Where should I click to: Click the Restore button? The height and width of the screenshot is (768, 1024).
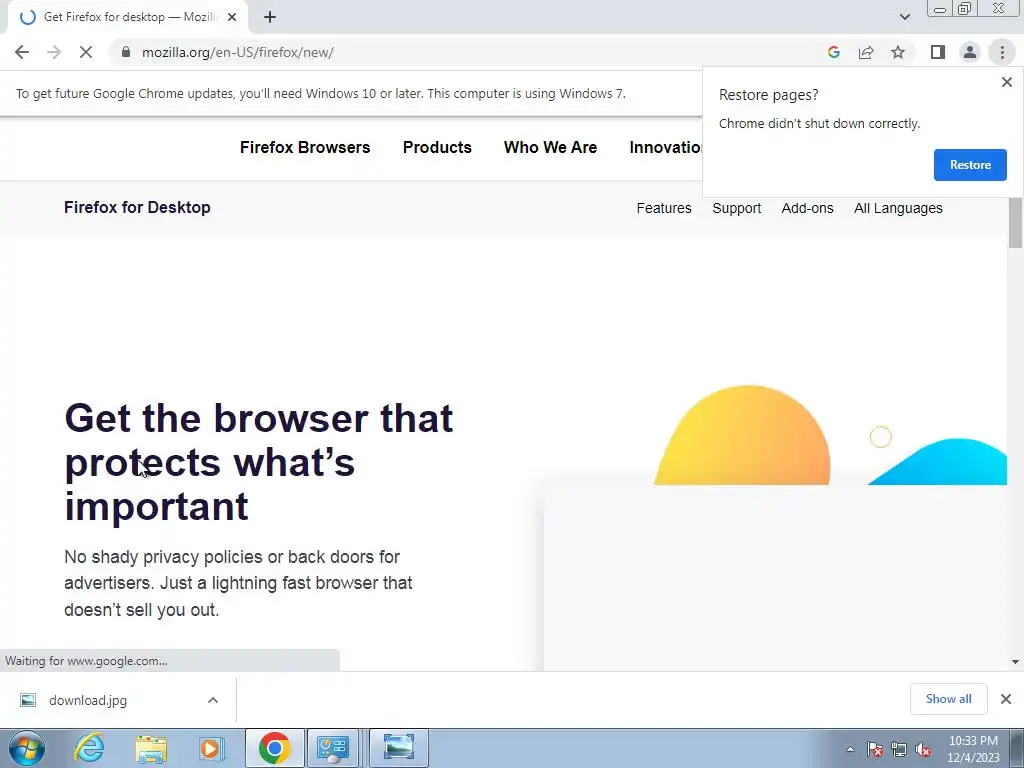pos(970,165)
